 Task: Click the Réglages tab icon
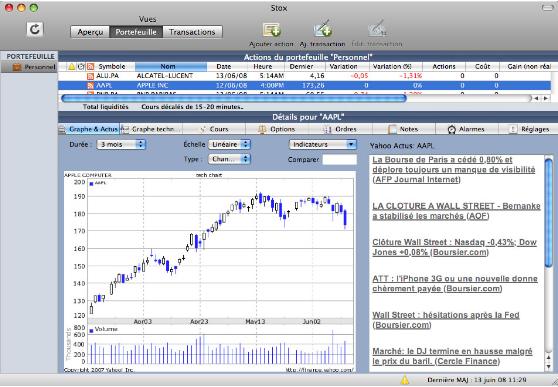(x=513, y=129)
